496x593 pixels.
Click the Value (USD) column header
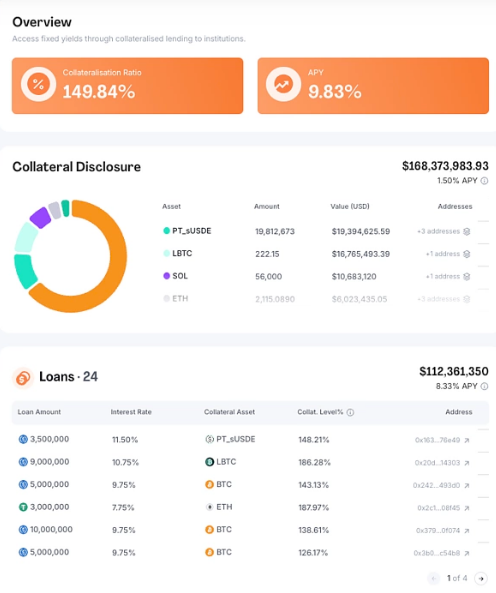[x=350, y=206]
